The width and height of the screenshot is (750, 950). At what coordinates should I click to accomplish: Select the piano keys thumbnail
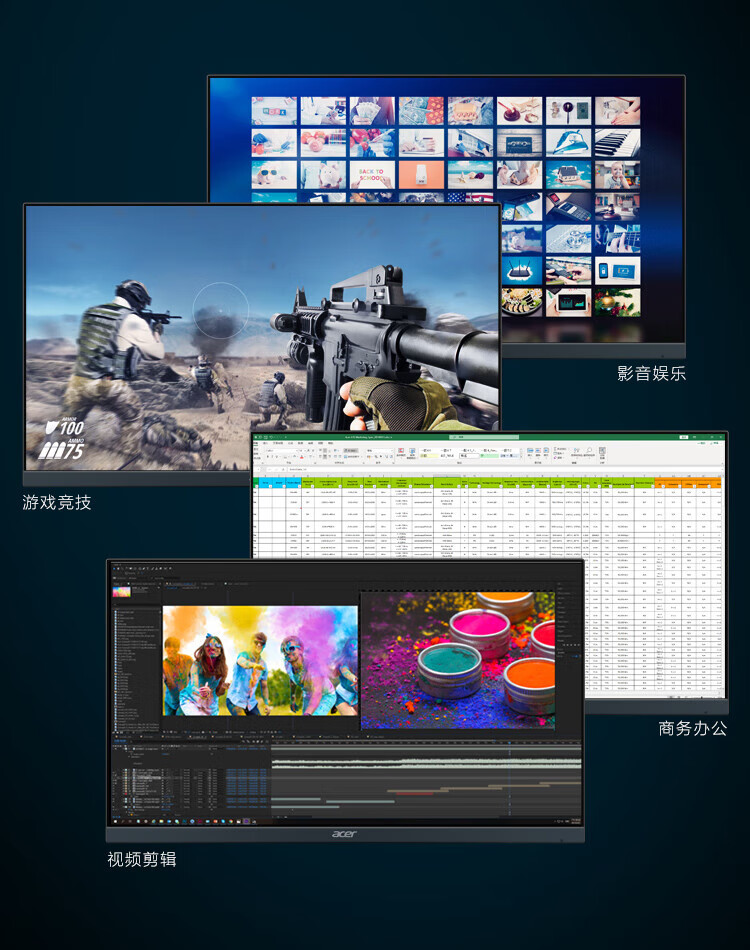click(617, 143)
